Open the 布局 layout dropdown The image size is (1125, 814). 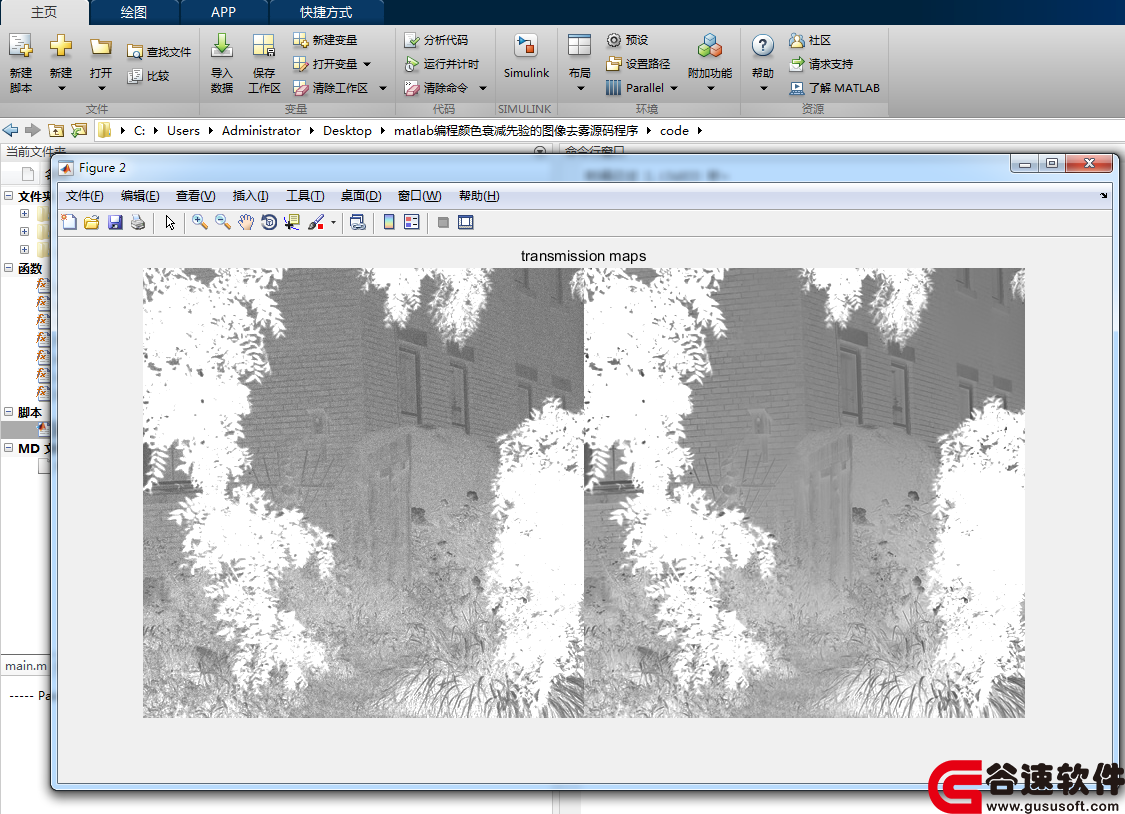(x=580, y=88)
